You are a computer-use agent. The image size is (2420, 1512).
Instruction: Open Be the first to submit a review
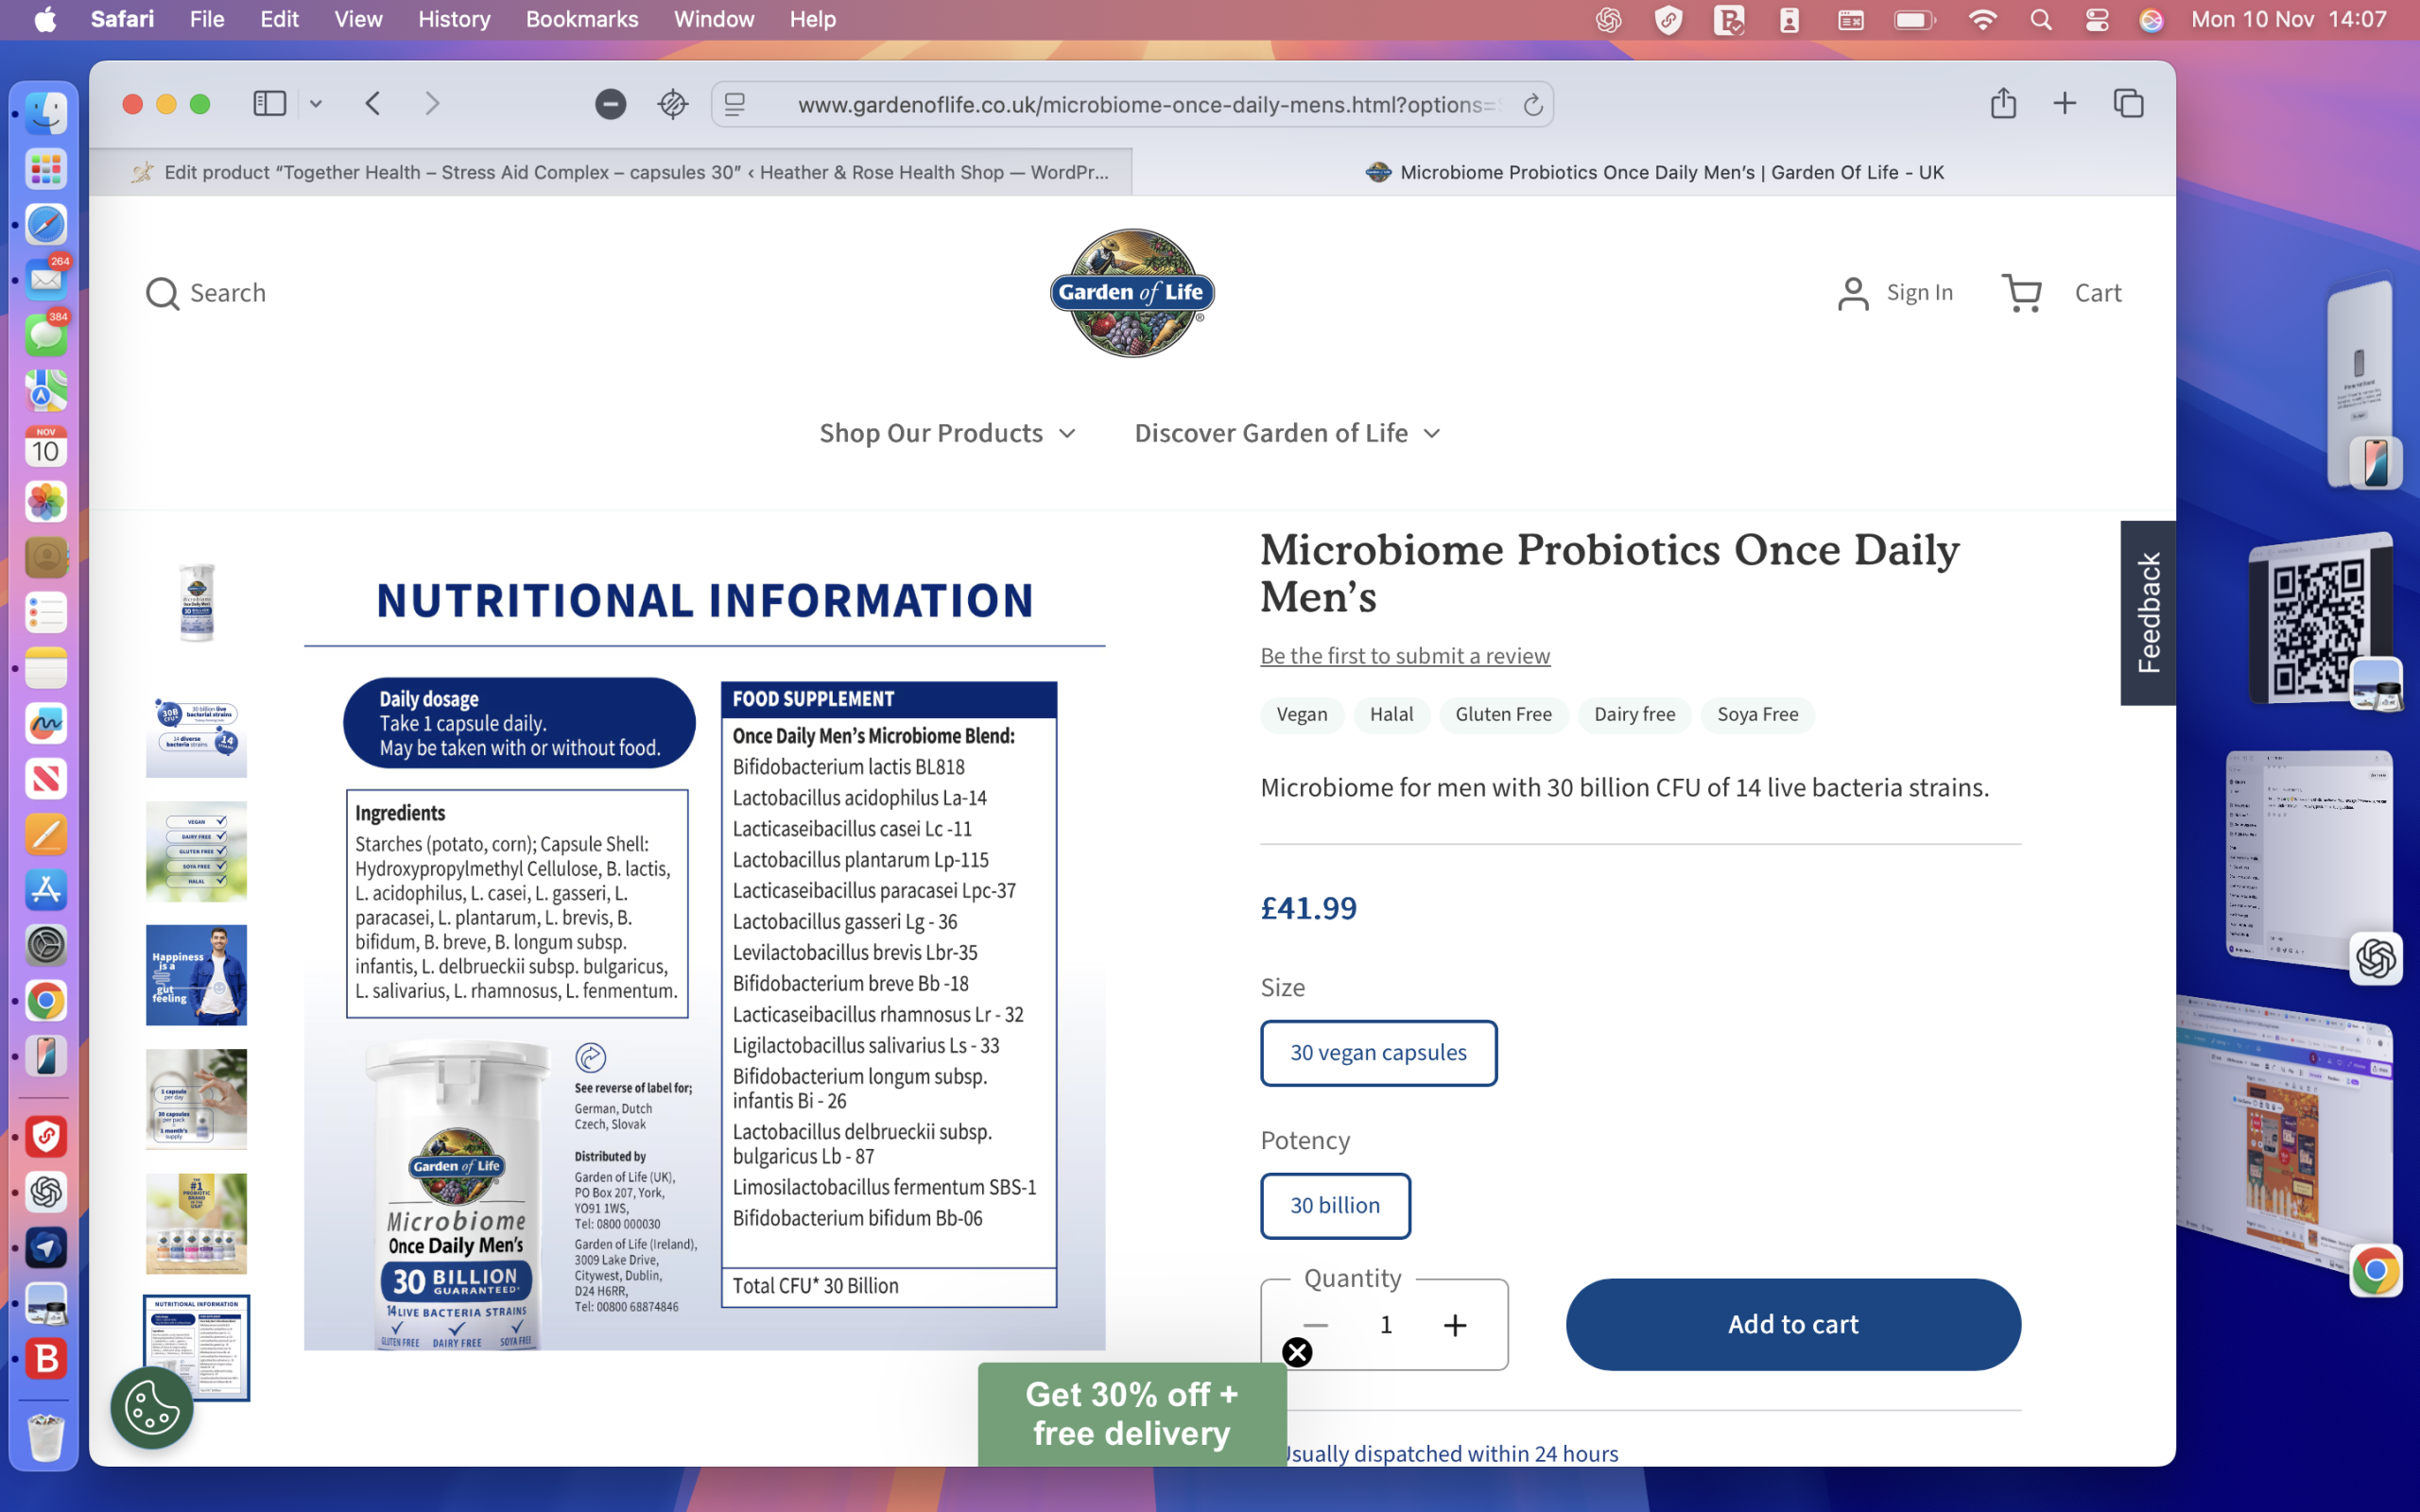click(1404, 655)
